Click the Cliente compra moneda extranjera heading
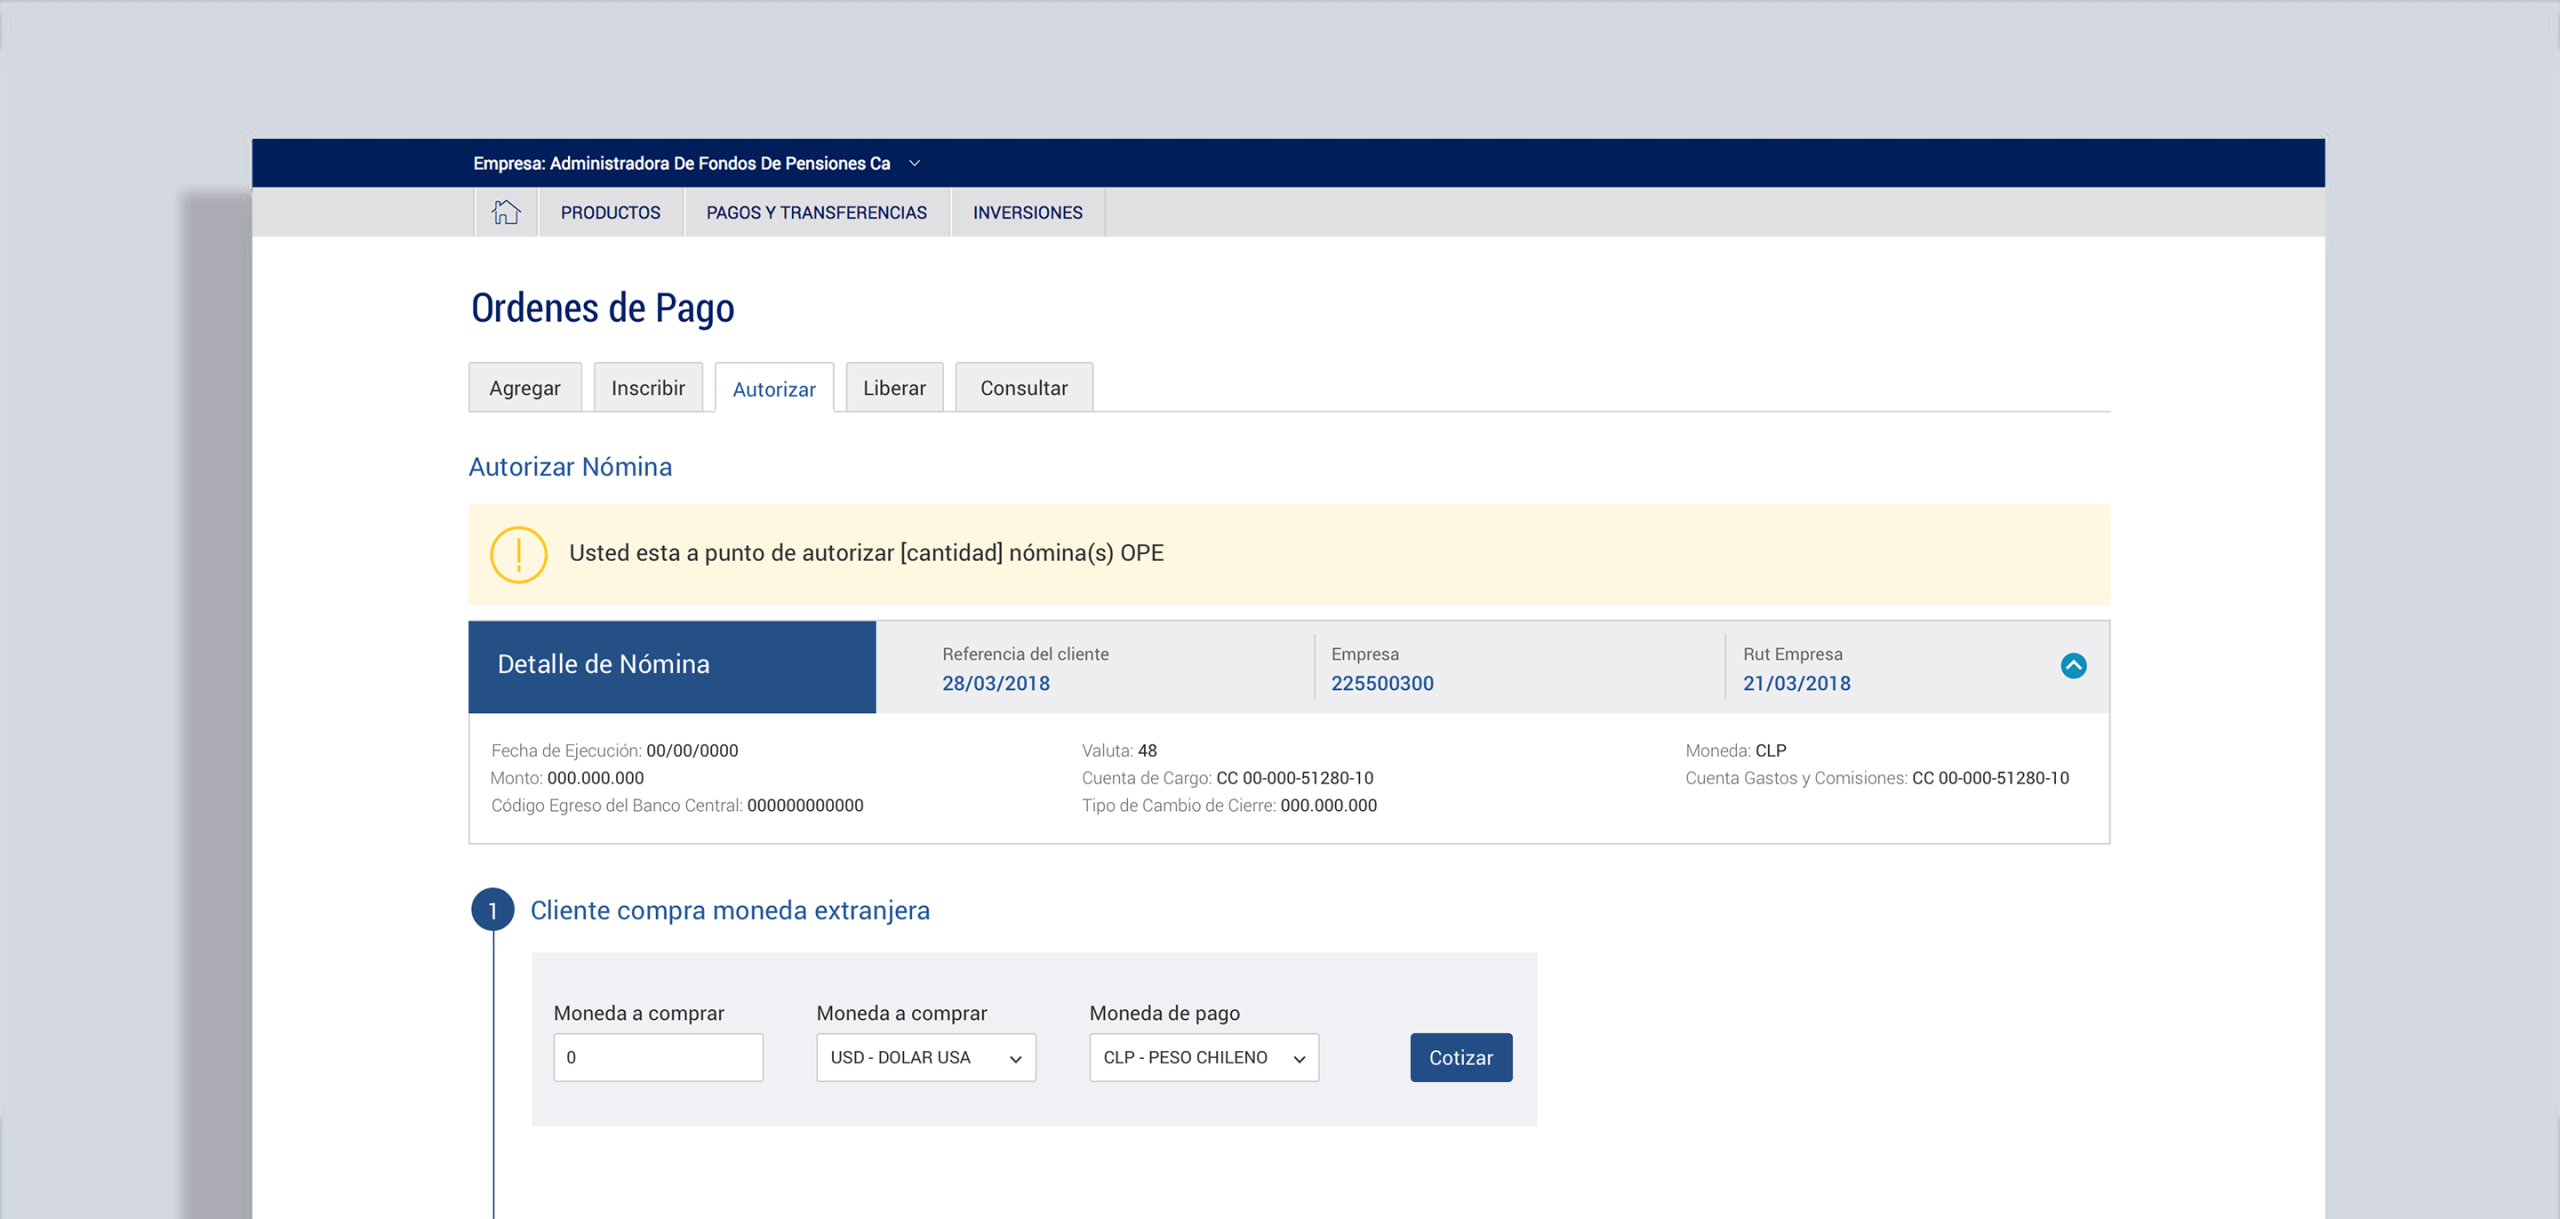 pyautogui.click(x=730, y=910)
